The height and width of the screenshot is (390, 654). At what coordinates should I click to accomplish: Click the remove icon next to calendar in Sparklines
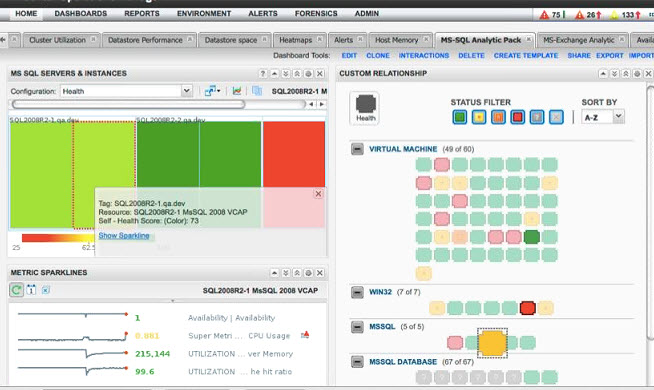coord(46,290)
